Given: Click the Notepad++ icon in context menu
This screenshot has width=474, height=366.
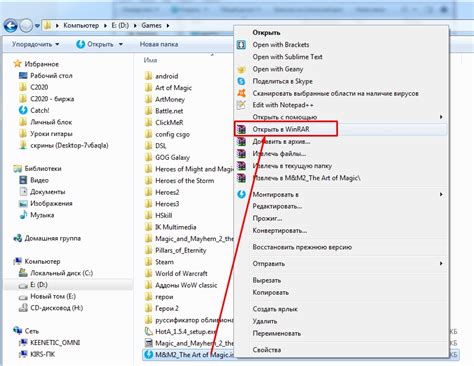Looking at the screenshot, I should coord(241,105).
